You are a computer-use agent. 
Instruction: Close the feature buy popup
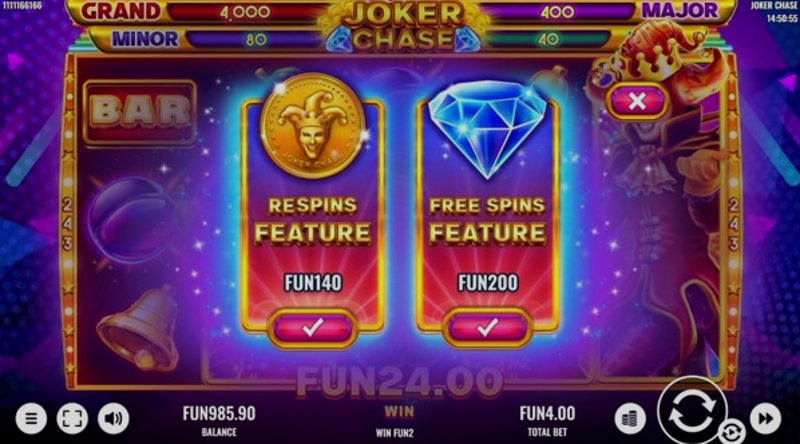point(637,101)
